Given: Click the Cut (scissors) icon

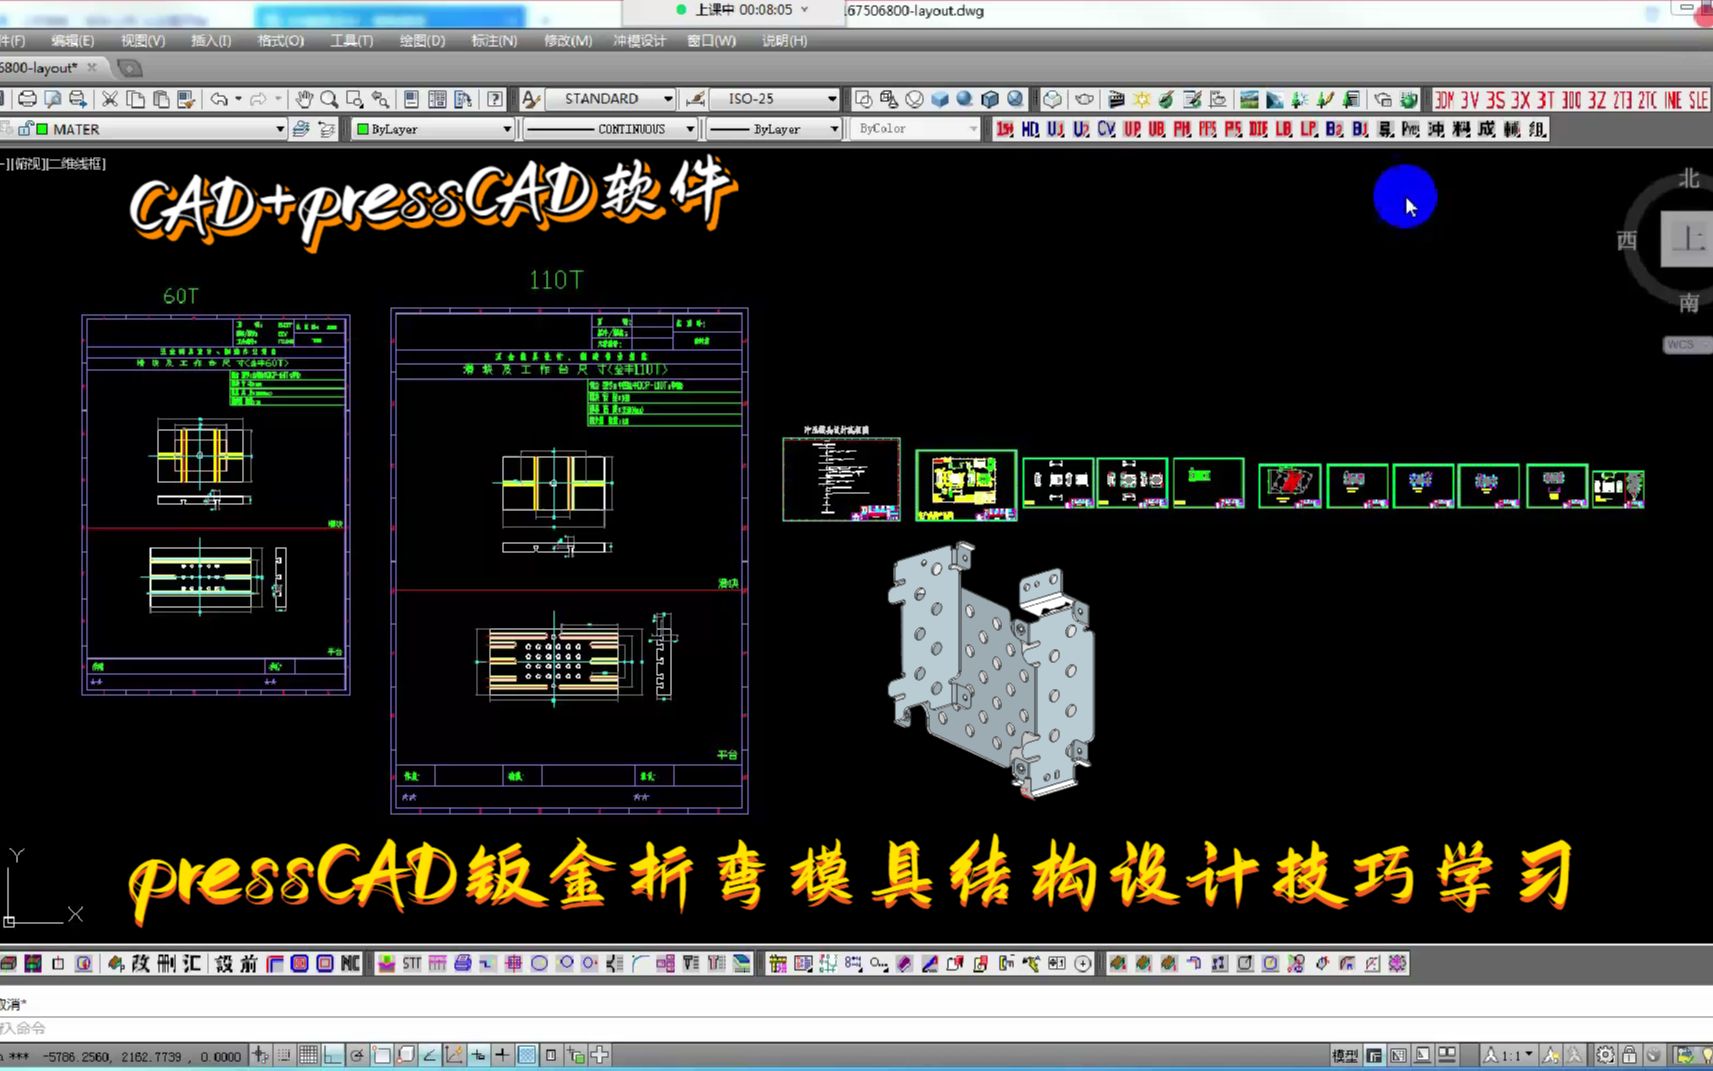Looking at the screenshot, I should coord(110,99).
